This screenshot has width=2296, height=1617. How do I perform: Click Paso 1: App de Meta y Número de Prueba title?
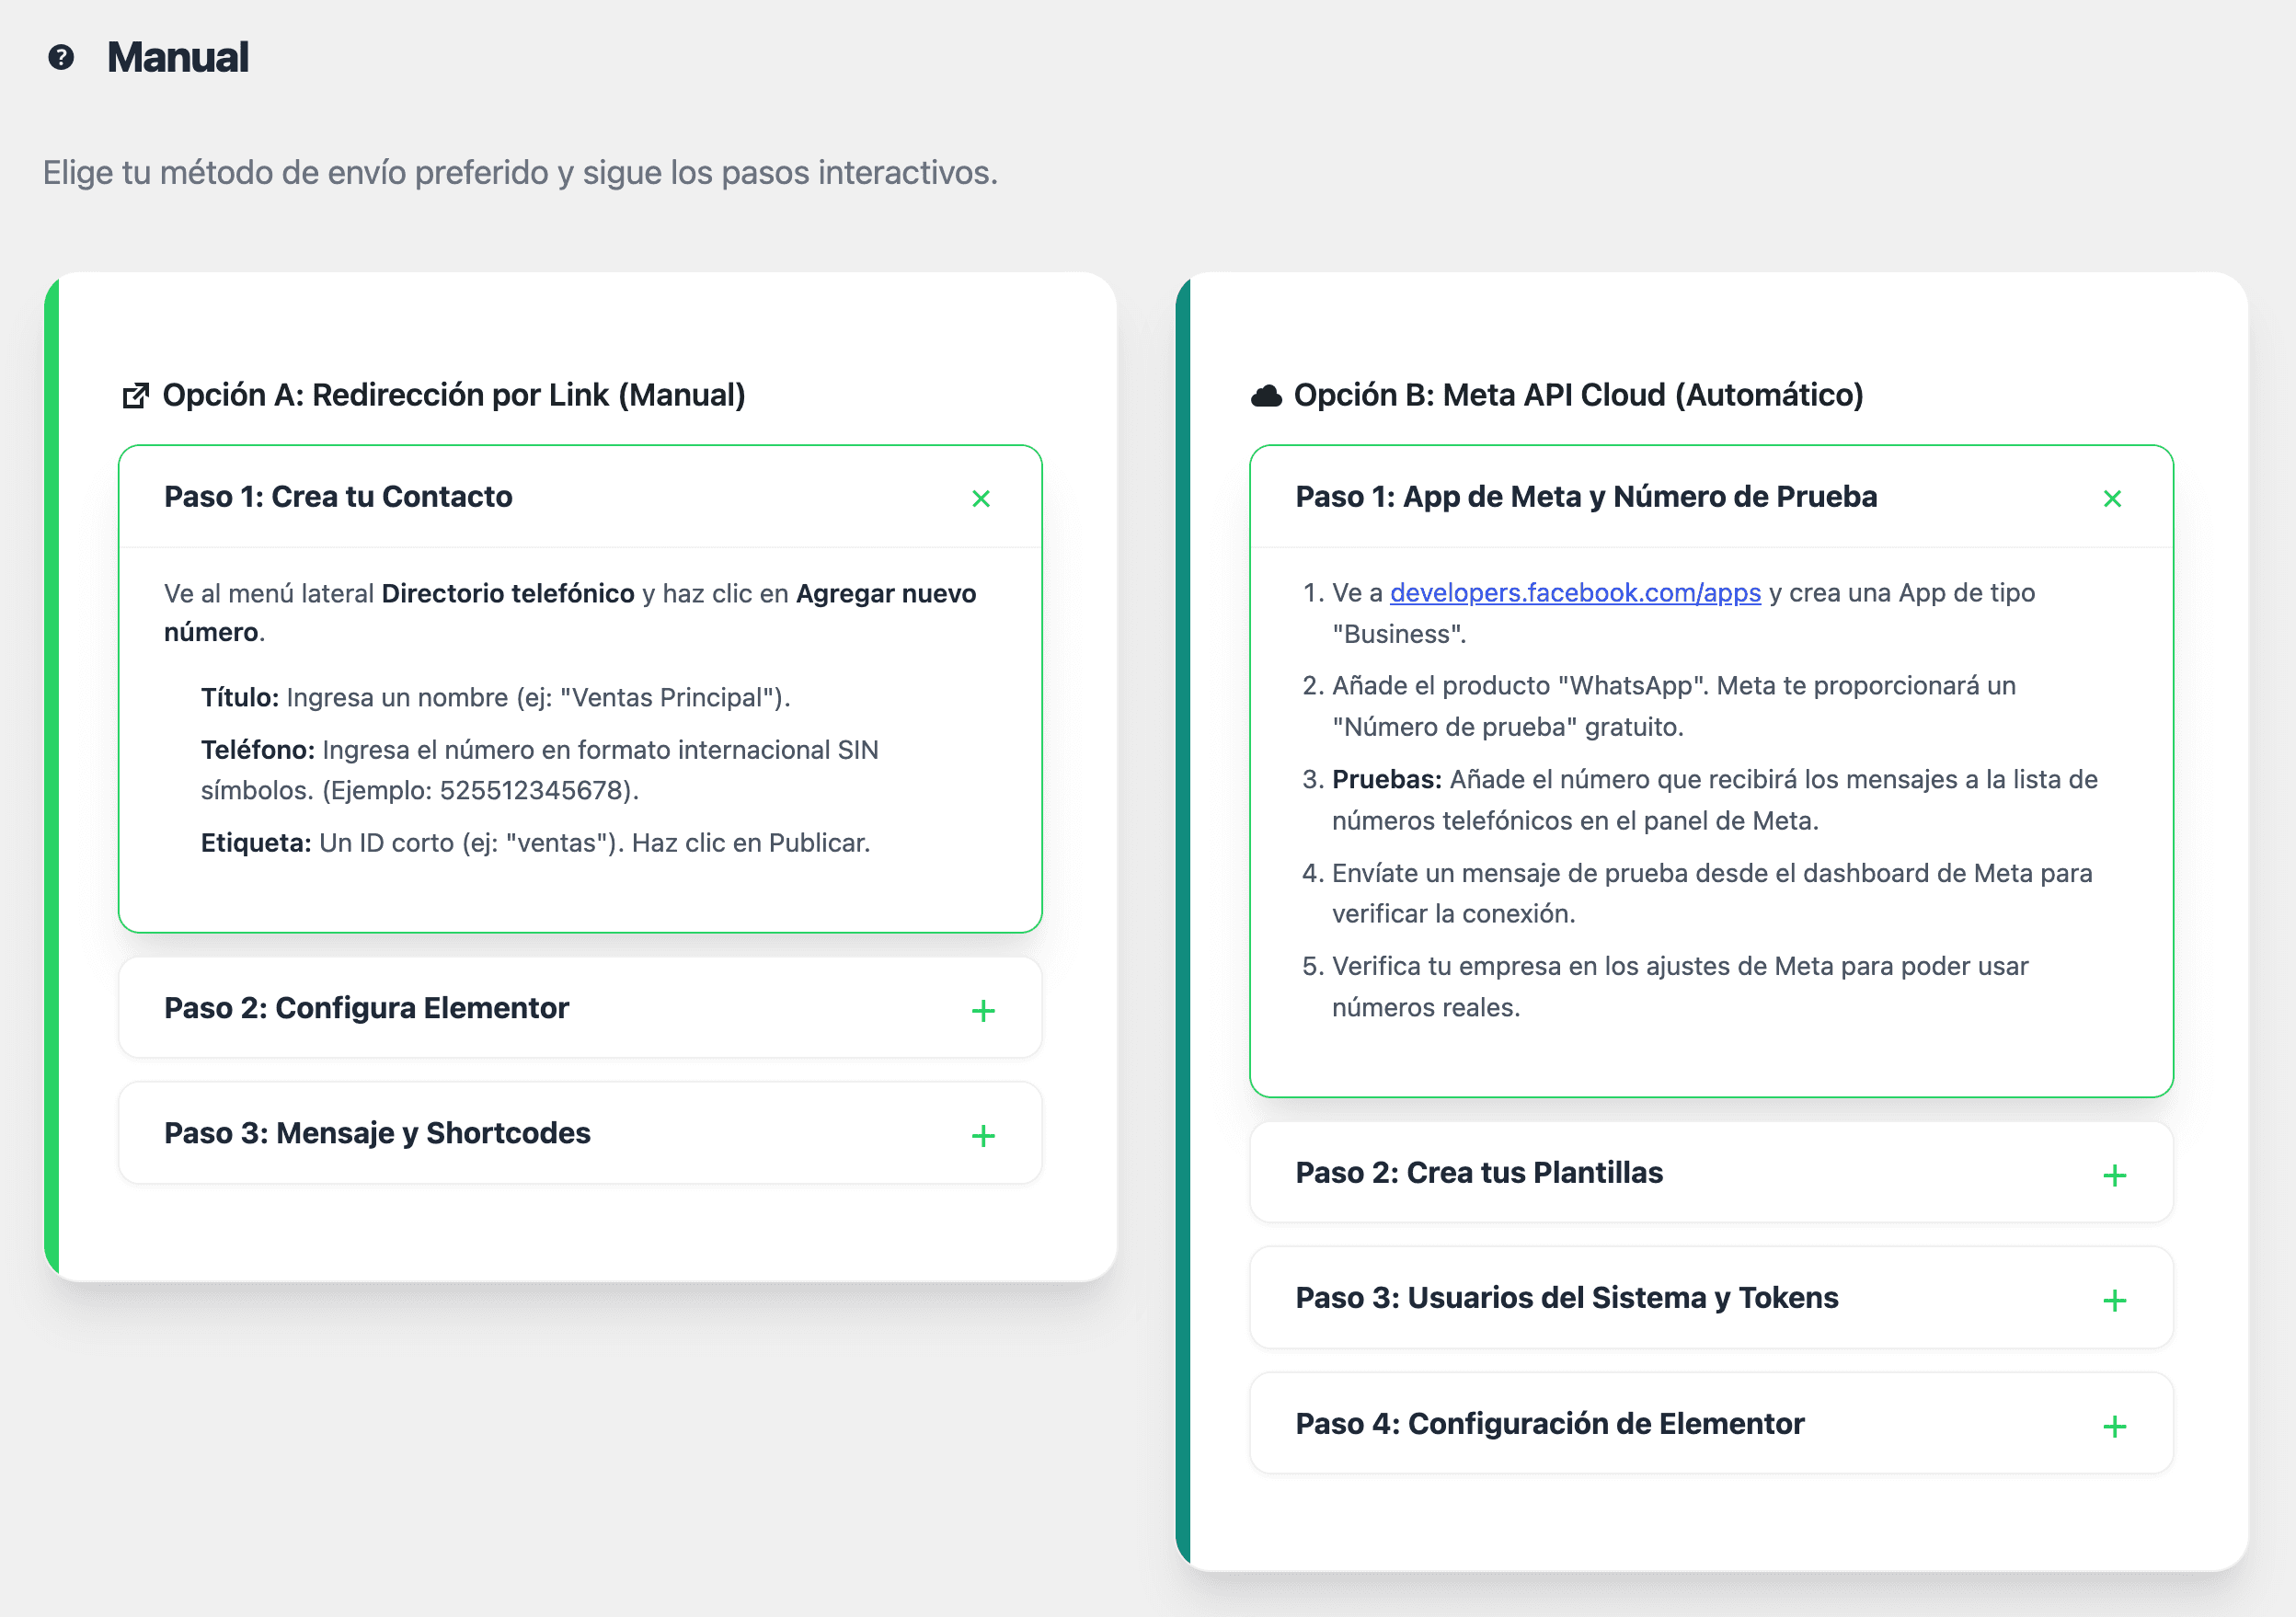click(1586, 497)
